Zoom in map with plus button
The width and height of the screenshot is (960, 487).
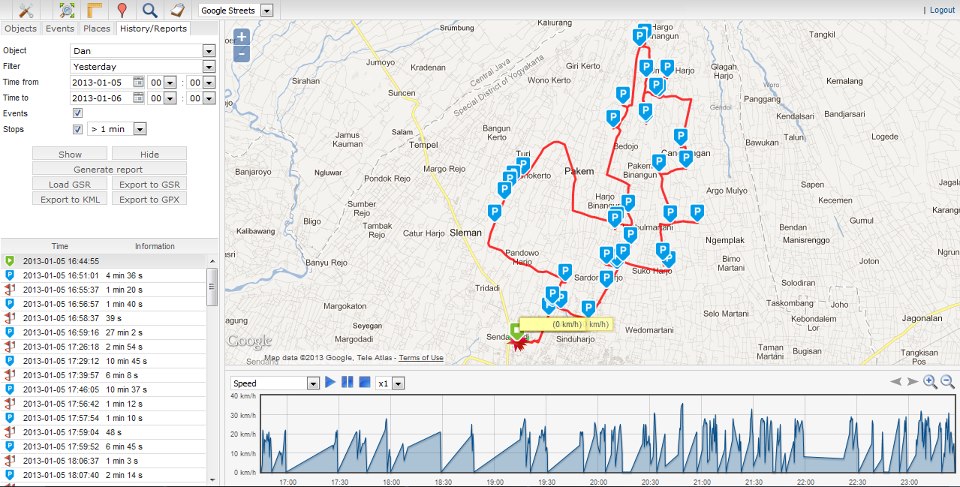pyautogui.click(x=242, y=37)
